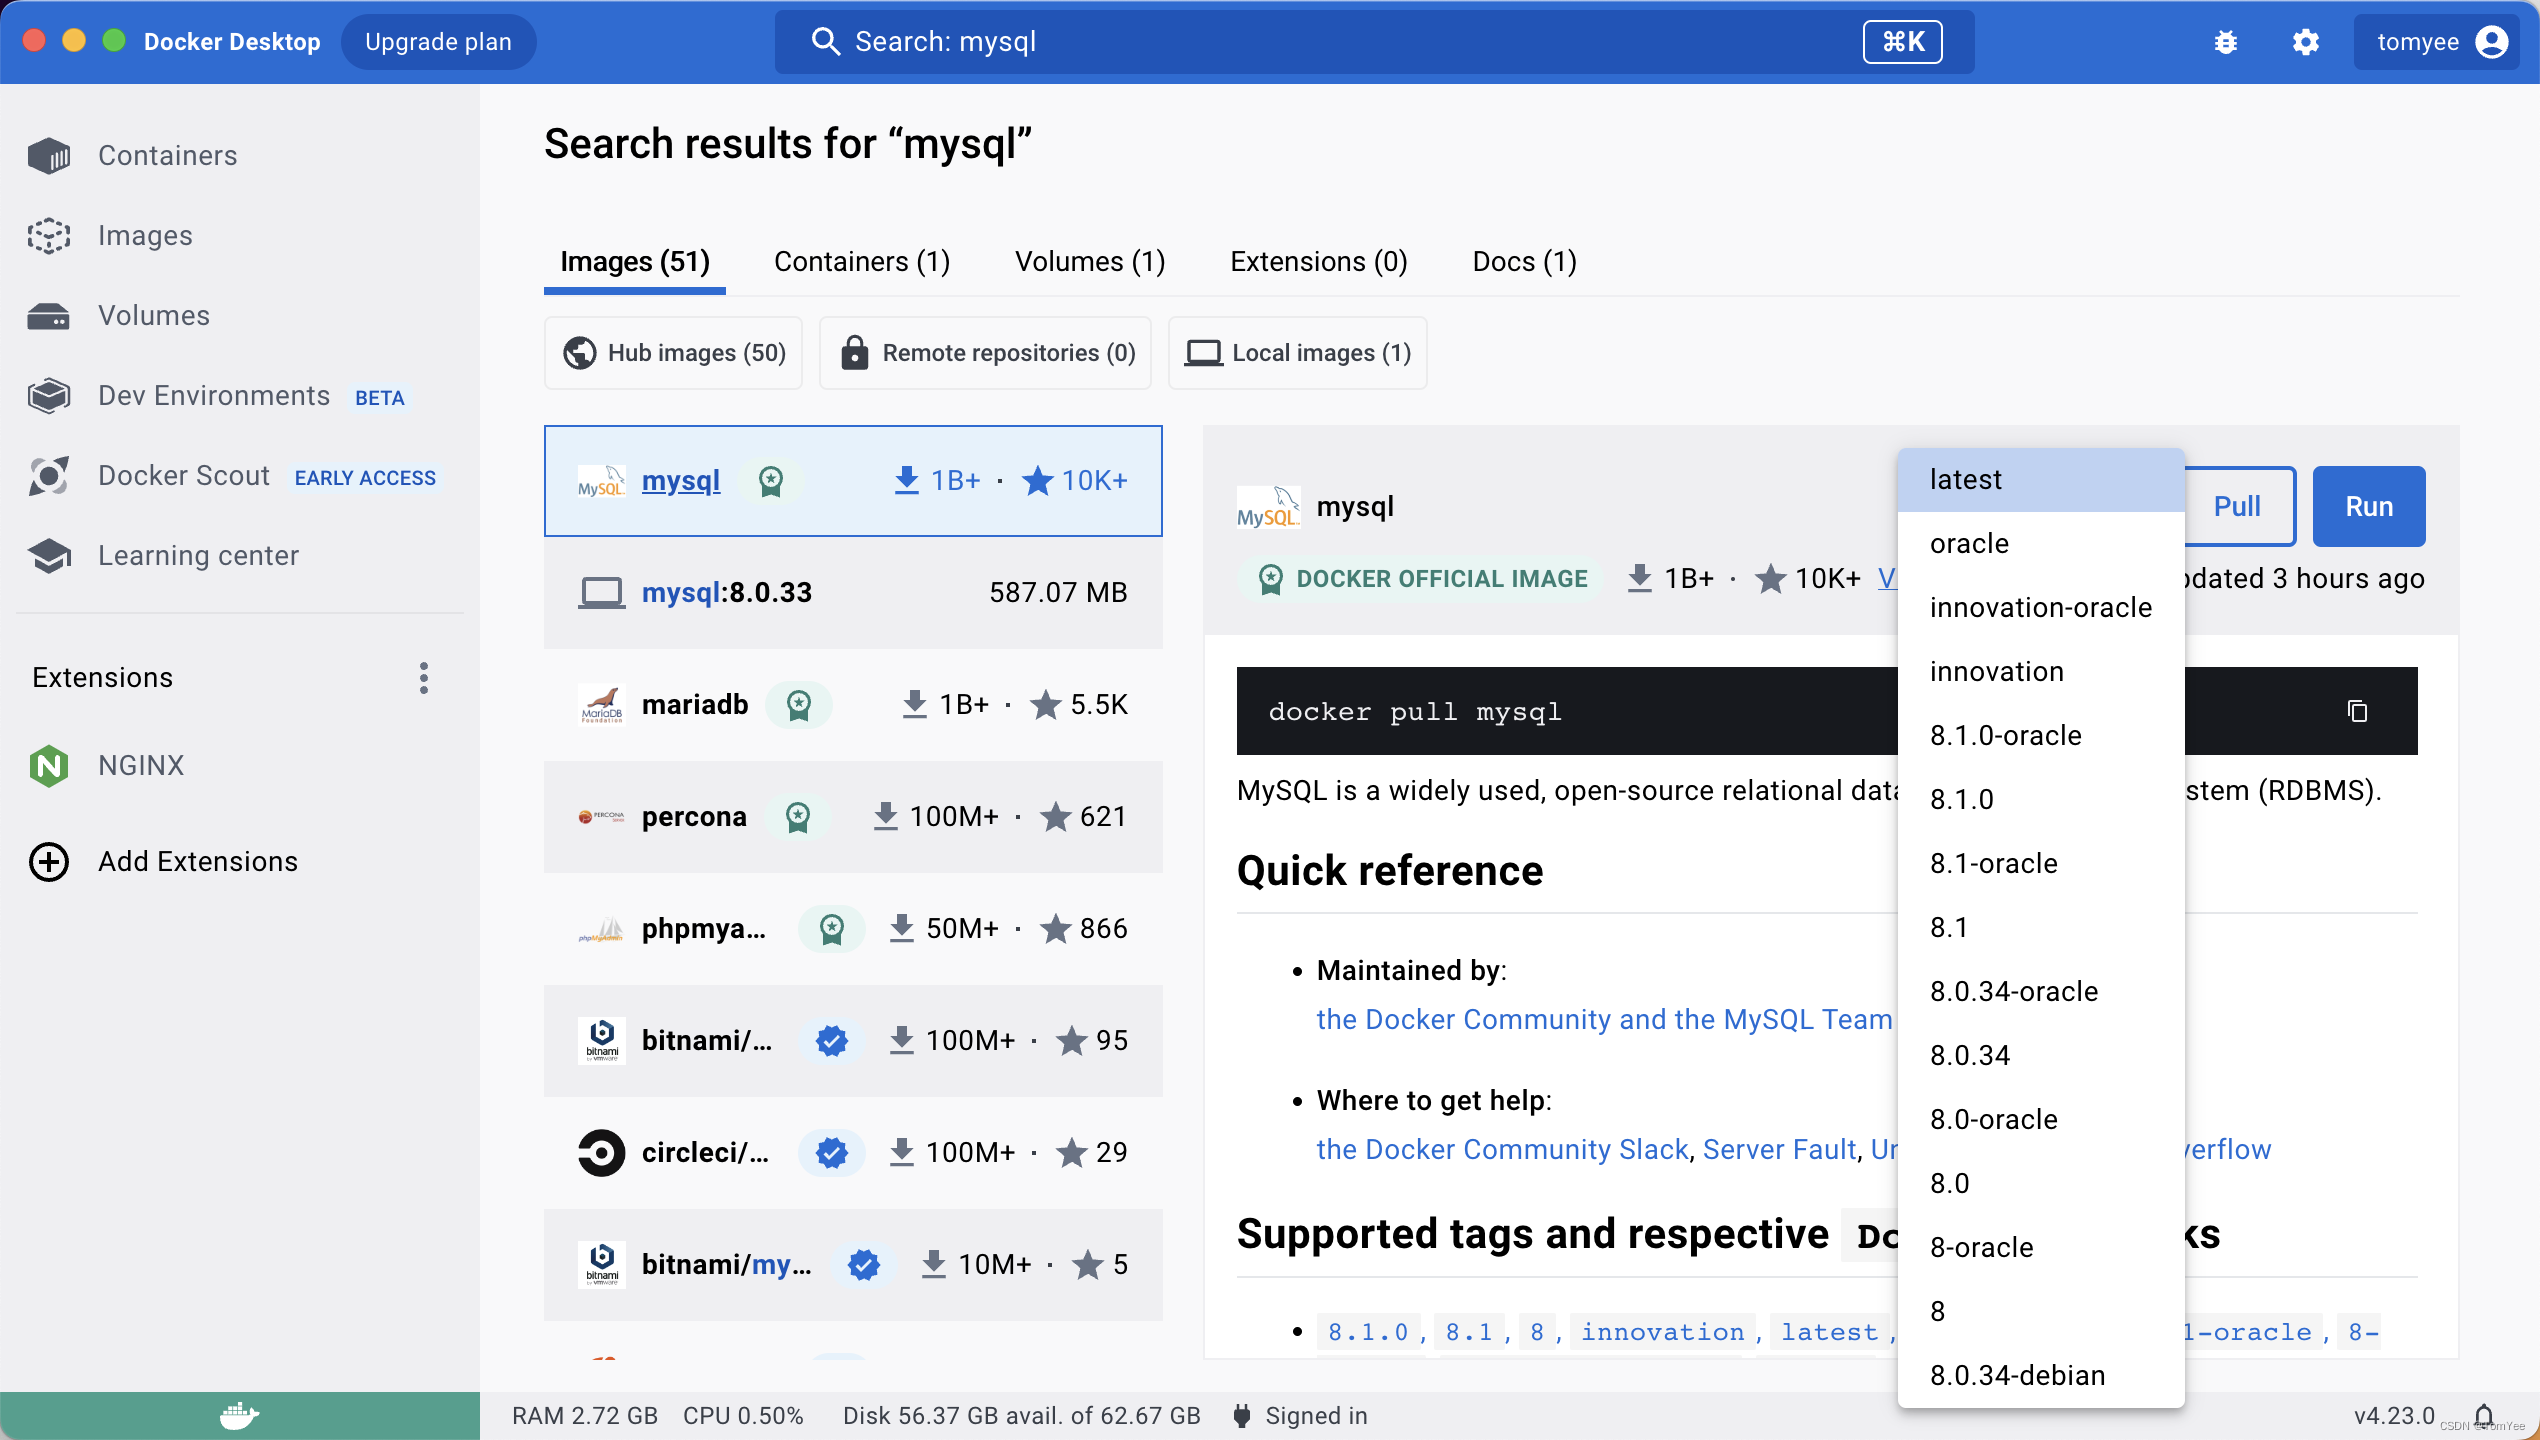This screenshot has height=1440, width=2540.
Task: Click the search magnifier icon
Action: (825, 41)
